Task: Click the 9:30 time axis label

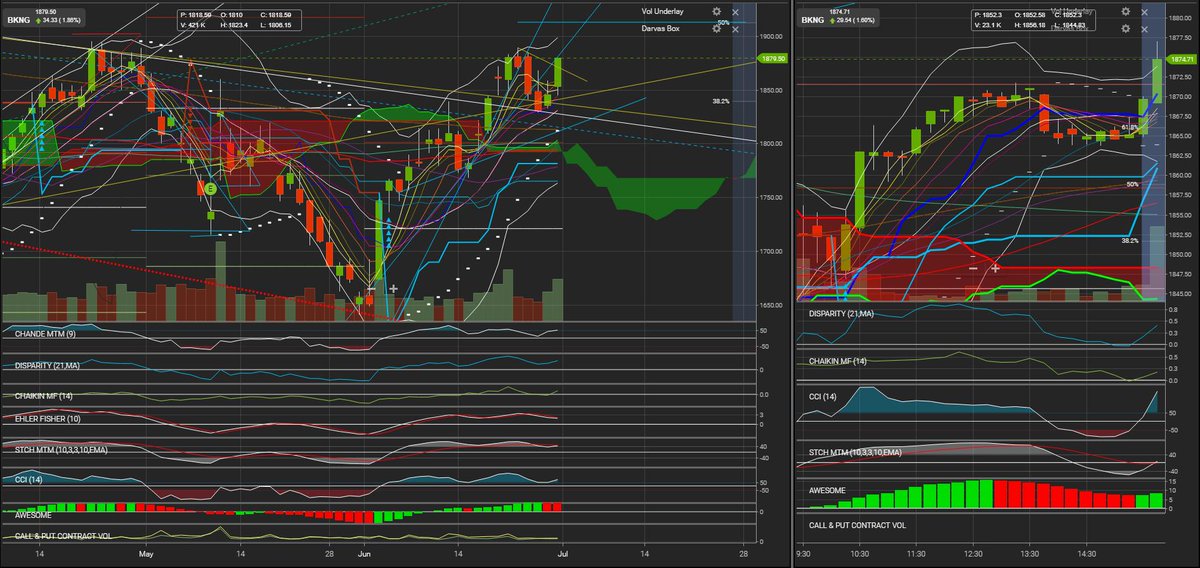Action: 805,553
